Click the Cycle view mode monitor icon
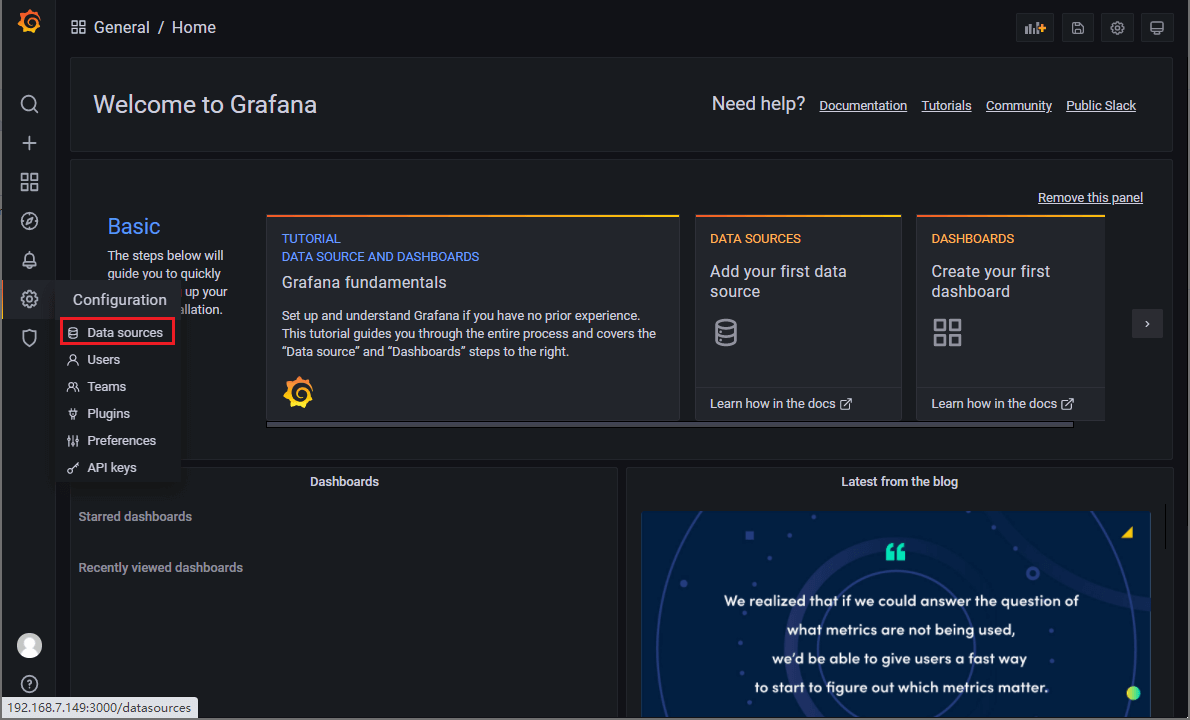 (1157, 28)
